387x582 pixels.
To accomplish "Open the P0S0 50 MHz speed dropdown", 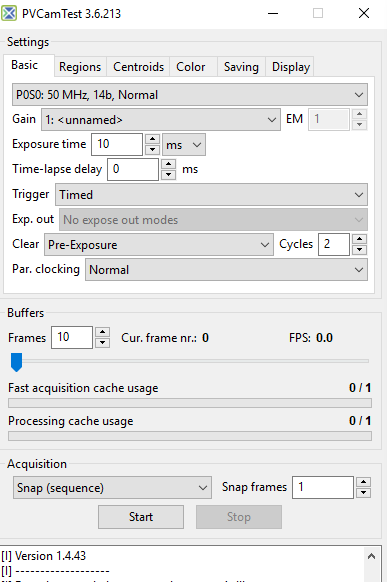I will tap(190, 95).
